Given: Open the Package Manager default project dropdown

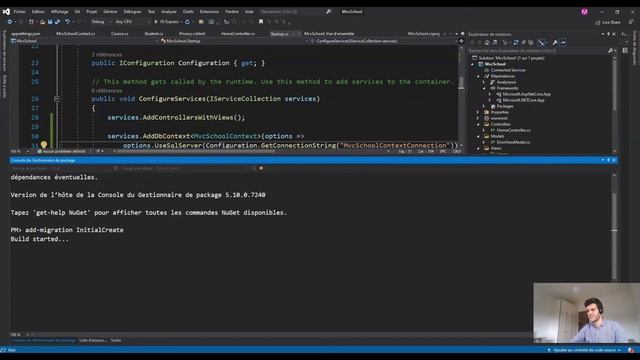Looking at the screenshot, I should tap(189, 168).
